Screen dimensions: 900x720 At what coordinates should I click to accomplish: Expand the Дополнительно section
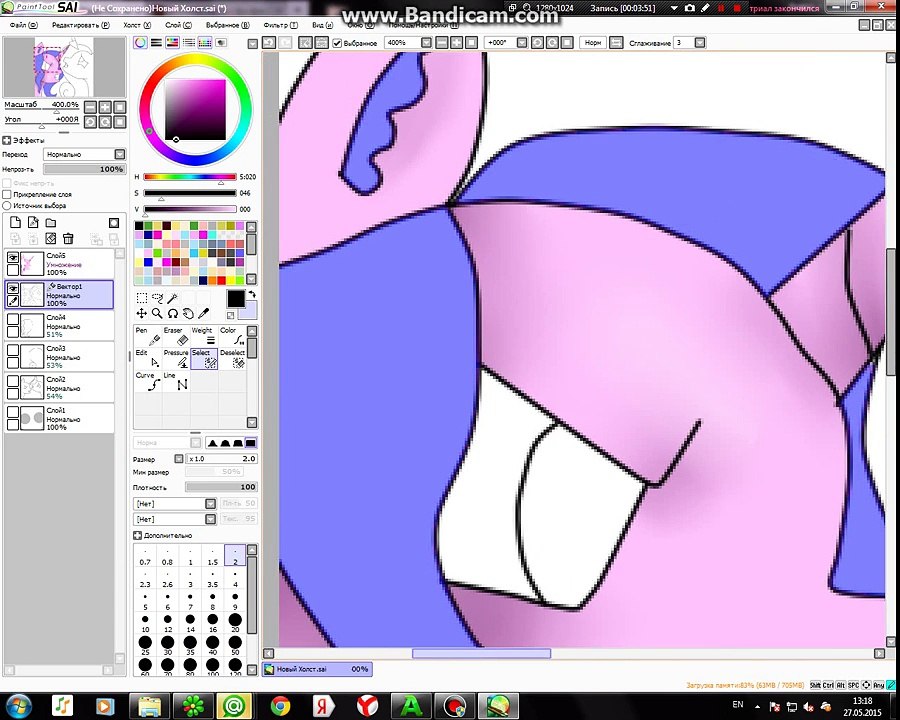coord(137,535)
